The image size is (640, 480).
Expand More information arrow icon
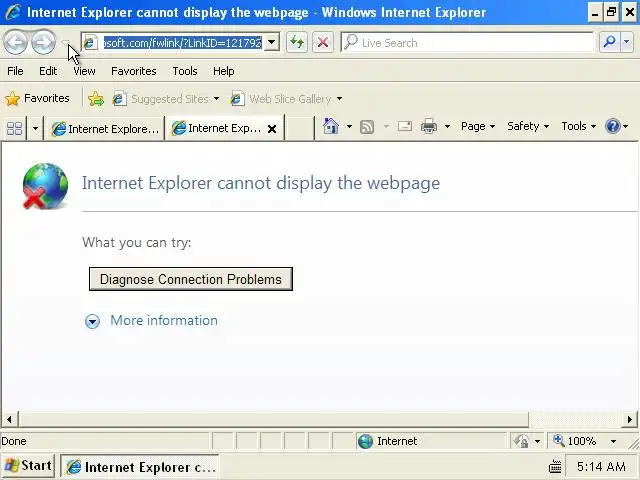[x=92, y=321]
